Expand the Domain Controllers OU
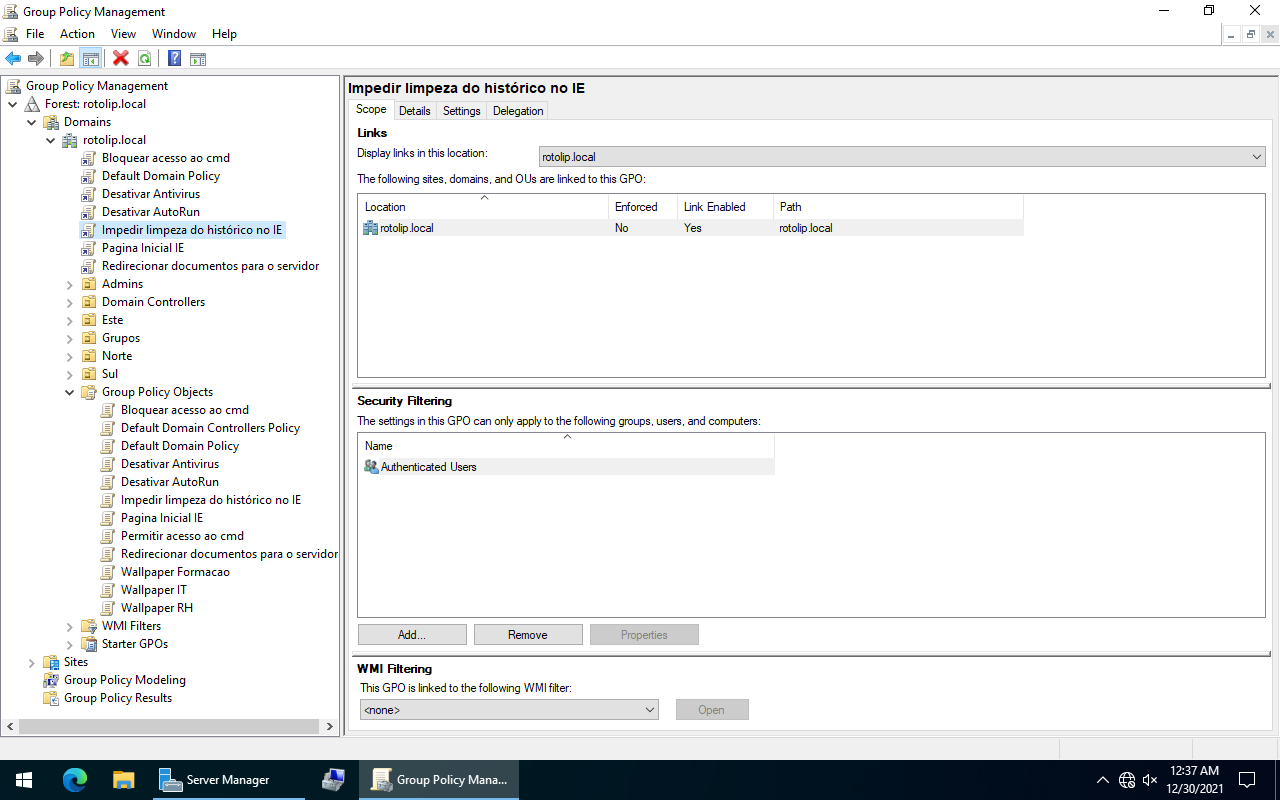 click(70, 302)
